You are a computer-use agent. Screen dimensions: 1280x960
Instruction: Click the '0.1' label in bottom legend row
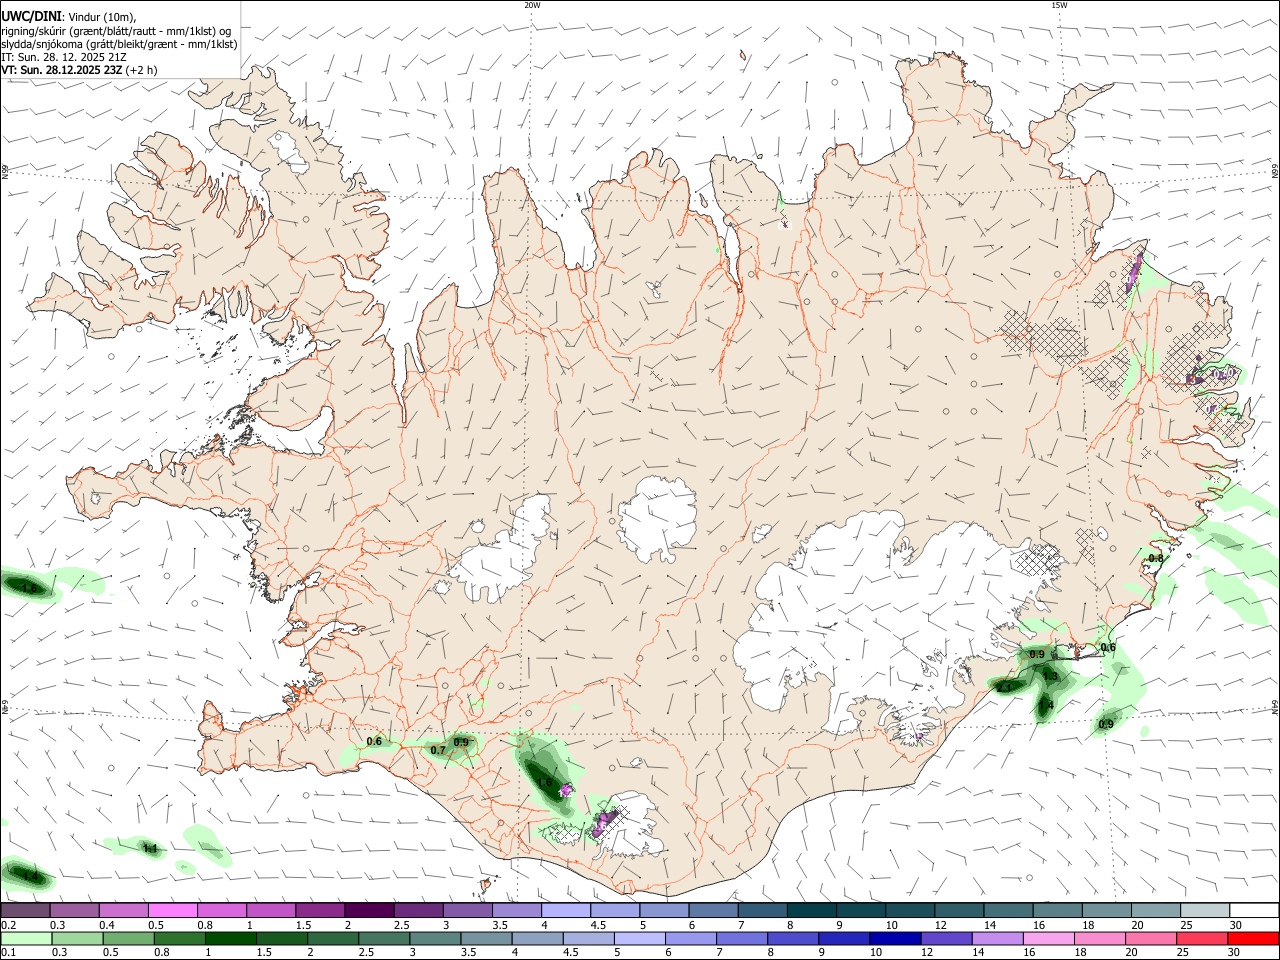tap(7, 953)
